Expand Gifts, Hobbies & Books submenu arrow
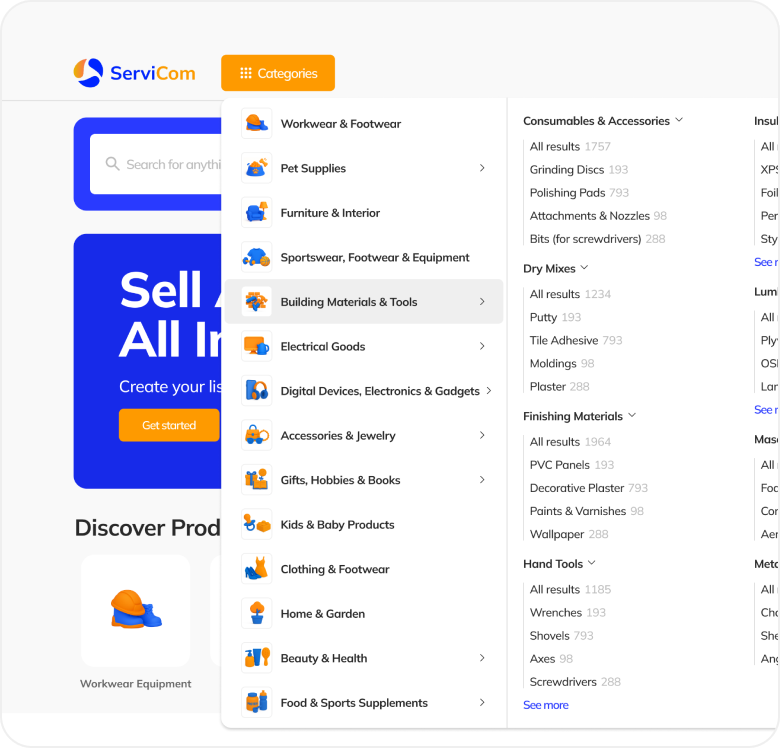The image size is (780, 748). tap(482, 480)
